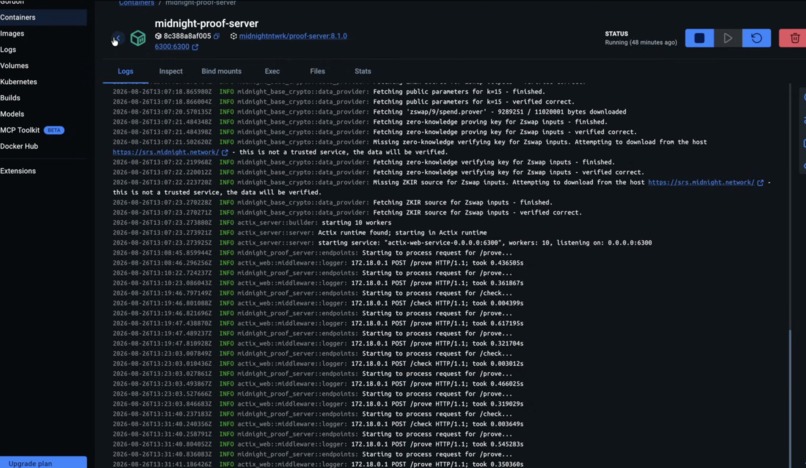Click the log line 'public parameters for k=15 - verified correct.'
This screenshot has width=806, height=468.
[343, 102]
